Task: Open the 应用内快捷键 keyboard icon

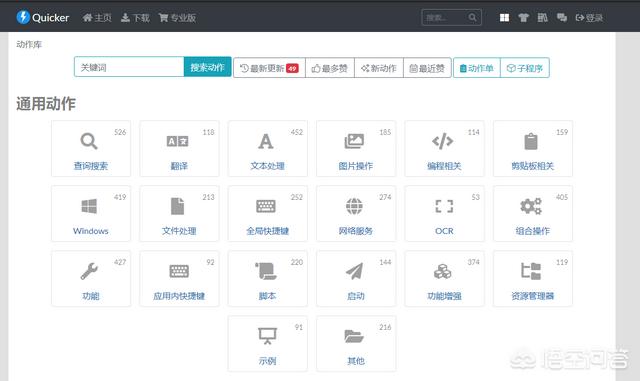Action: point(179,271)
